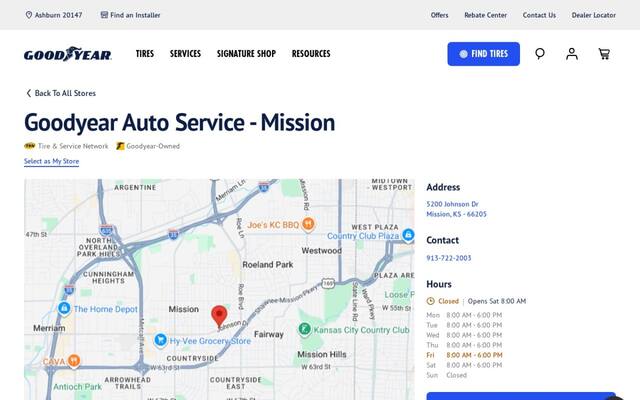The image size is (640, 400).
Task: Open the 5200 Johnson Dr address link
Action: tap(456, 209)
